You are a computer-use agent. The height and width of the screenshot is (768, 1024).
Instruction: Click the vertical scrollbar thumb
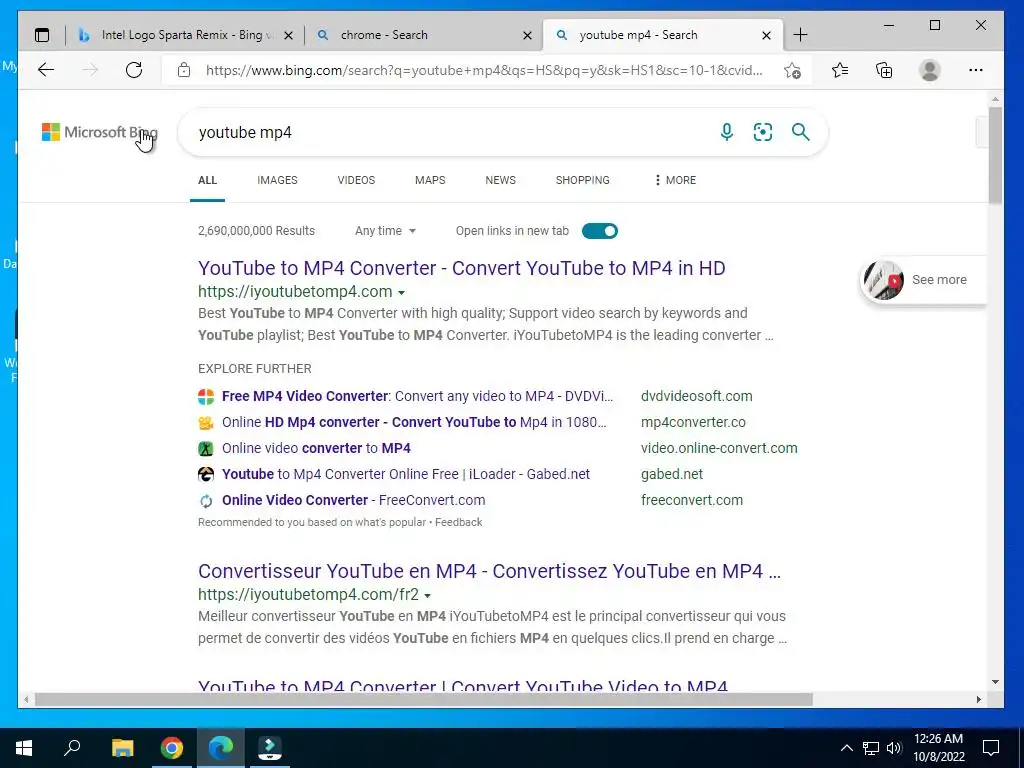[x=995, y=155]
